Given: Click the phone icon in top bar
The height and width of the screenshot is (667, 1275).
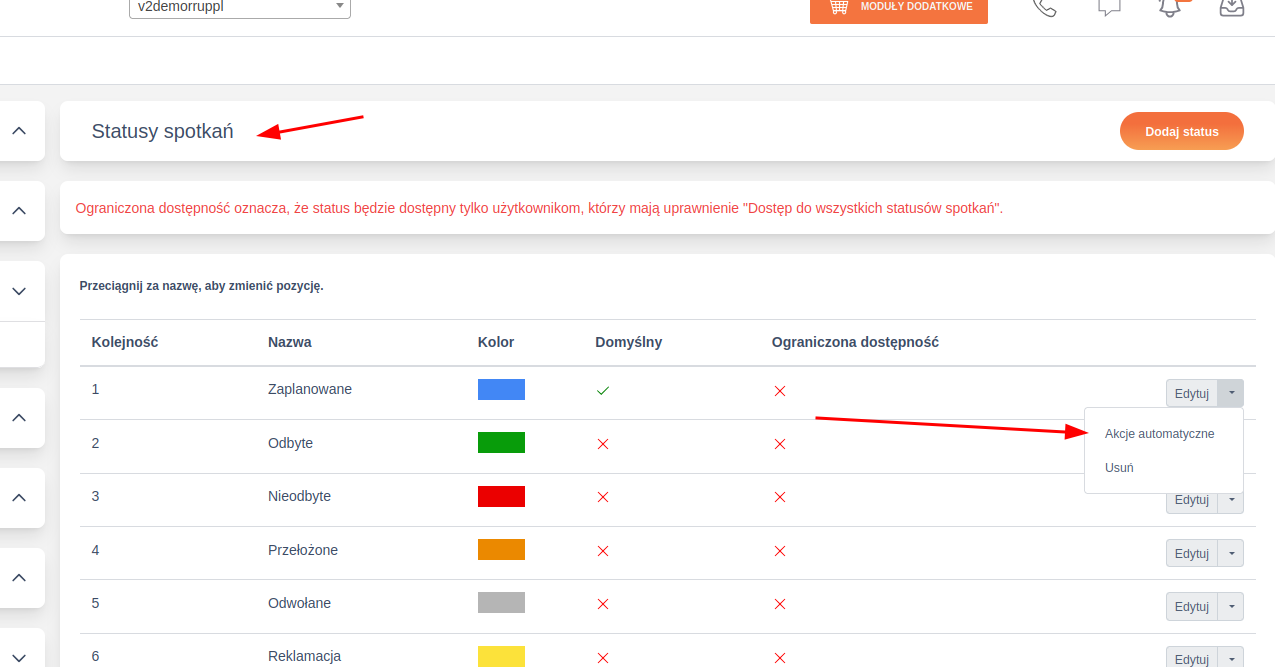Looking at the screenshot, I should 1044,7.
